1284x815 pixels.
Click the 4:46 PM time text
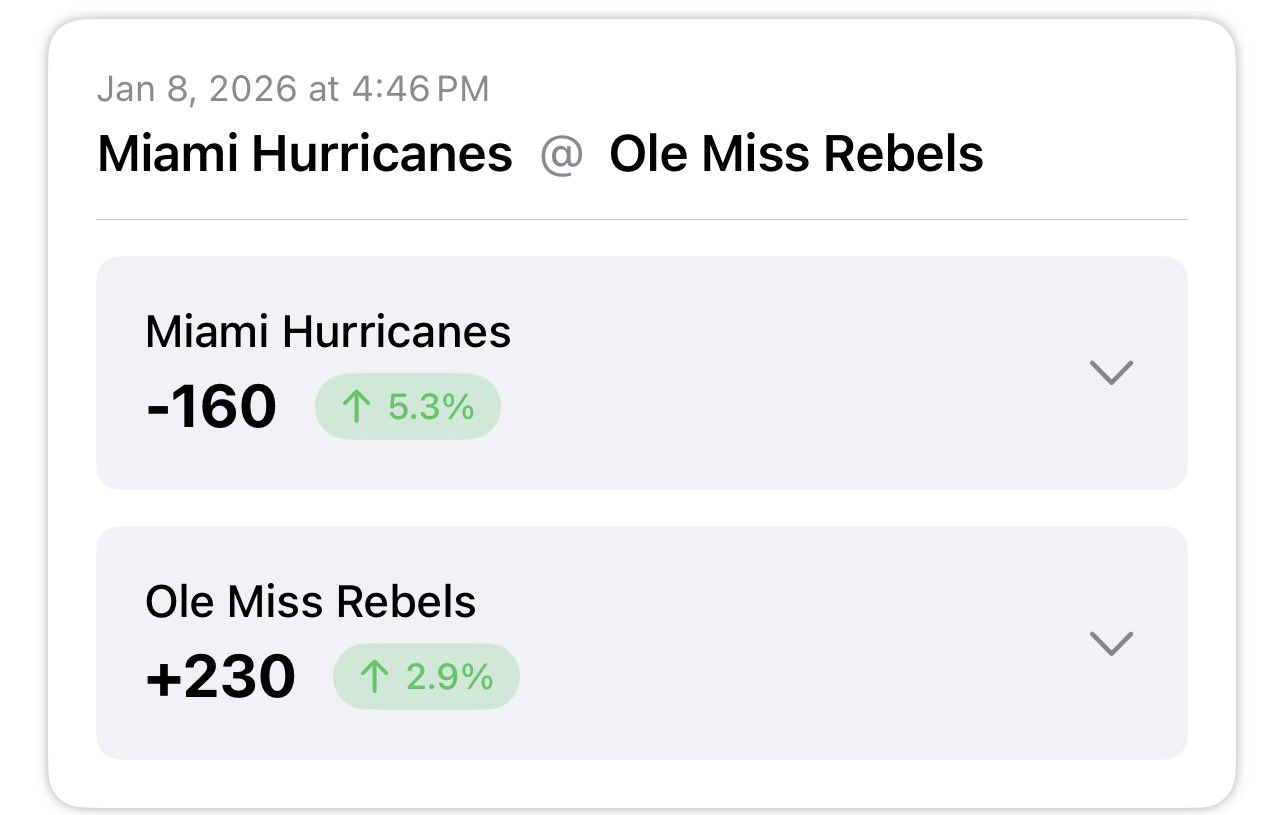pyautogui.click(x=420, y=89)
